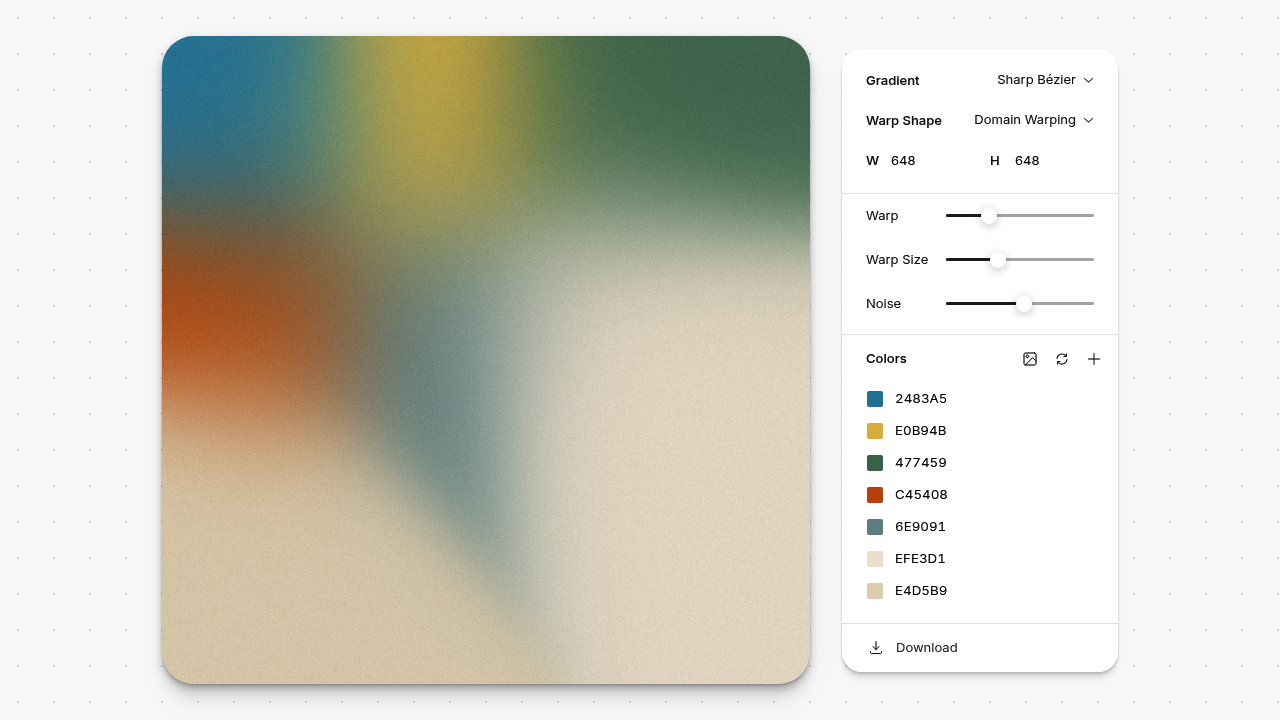This screenshot has height=720, width=1280.
Task: Click the Warp Size slider handle
Action: (997, 260)
